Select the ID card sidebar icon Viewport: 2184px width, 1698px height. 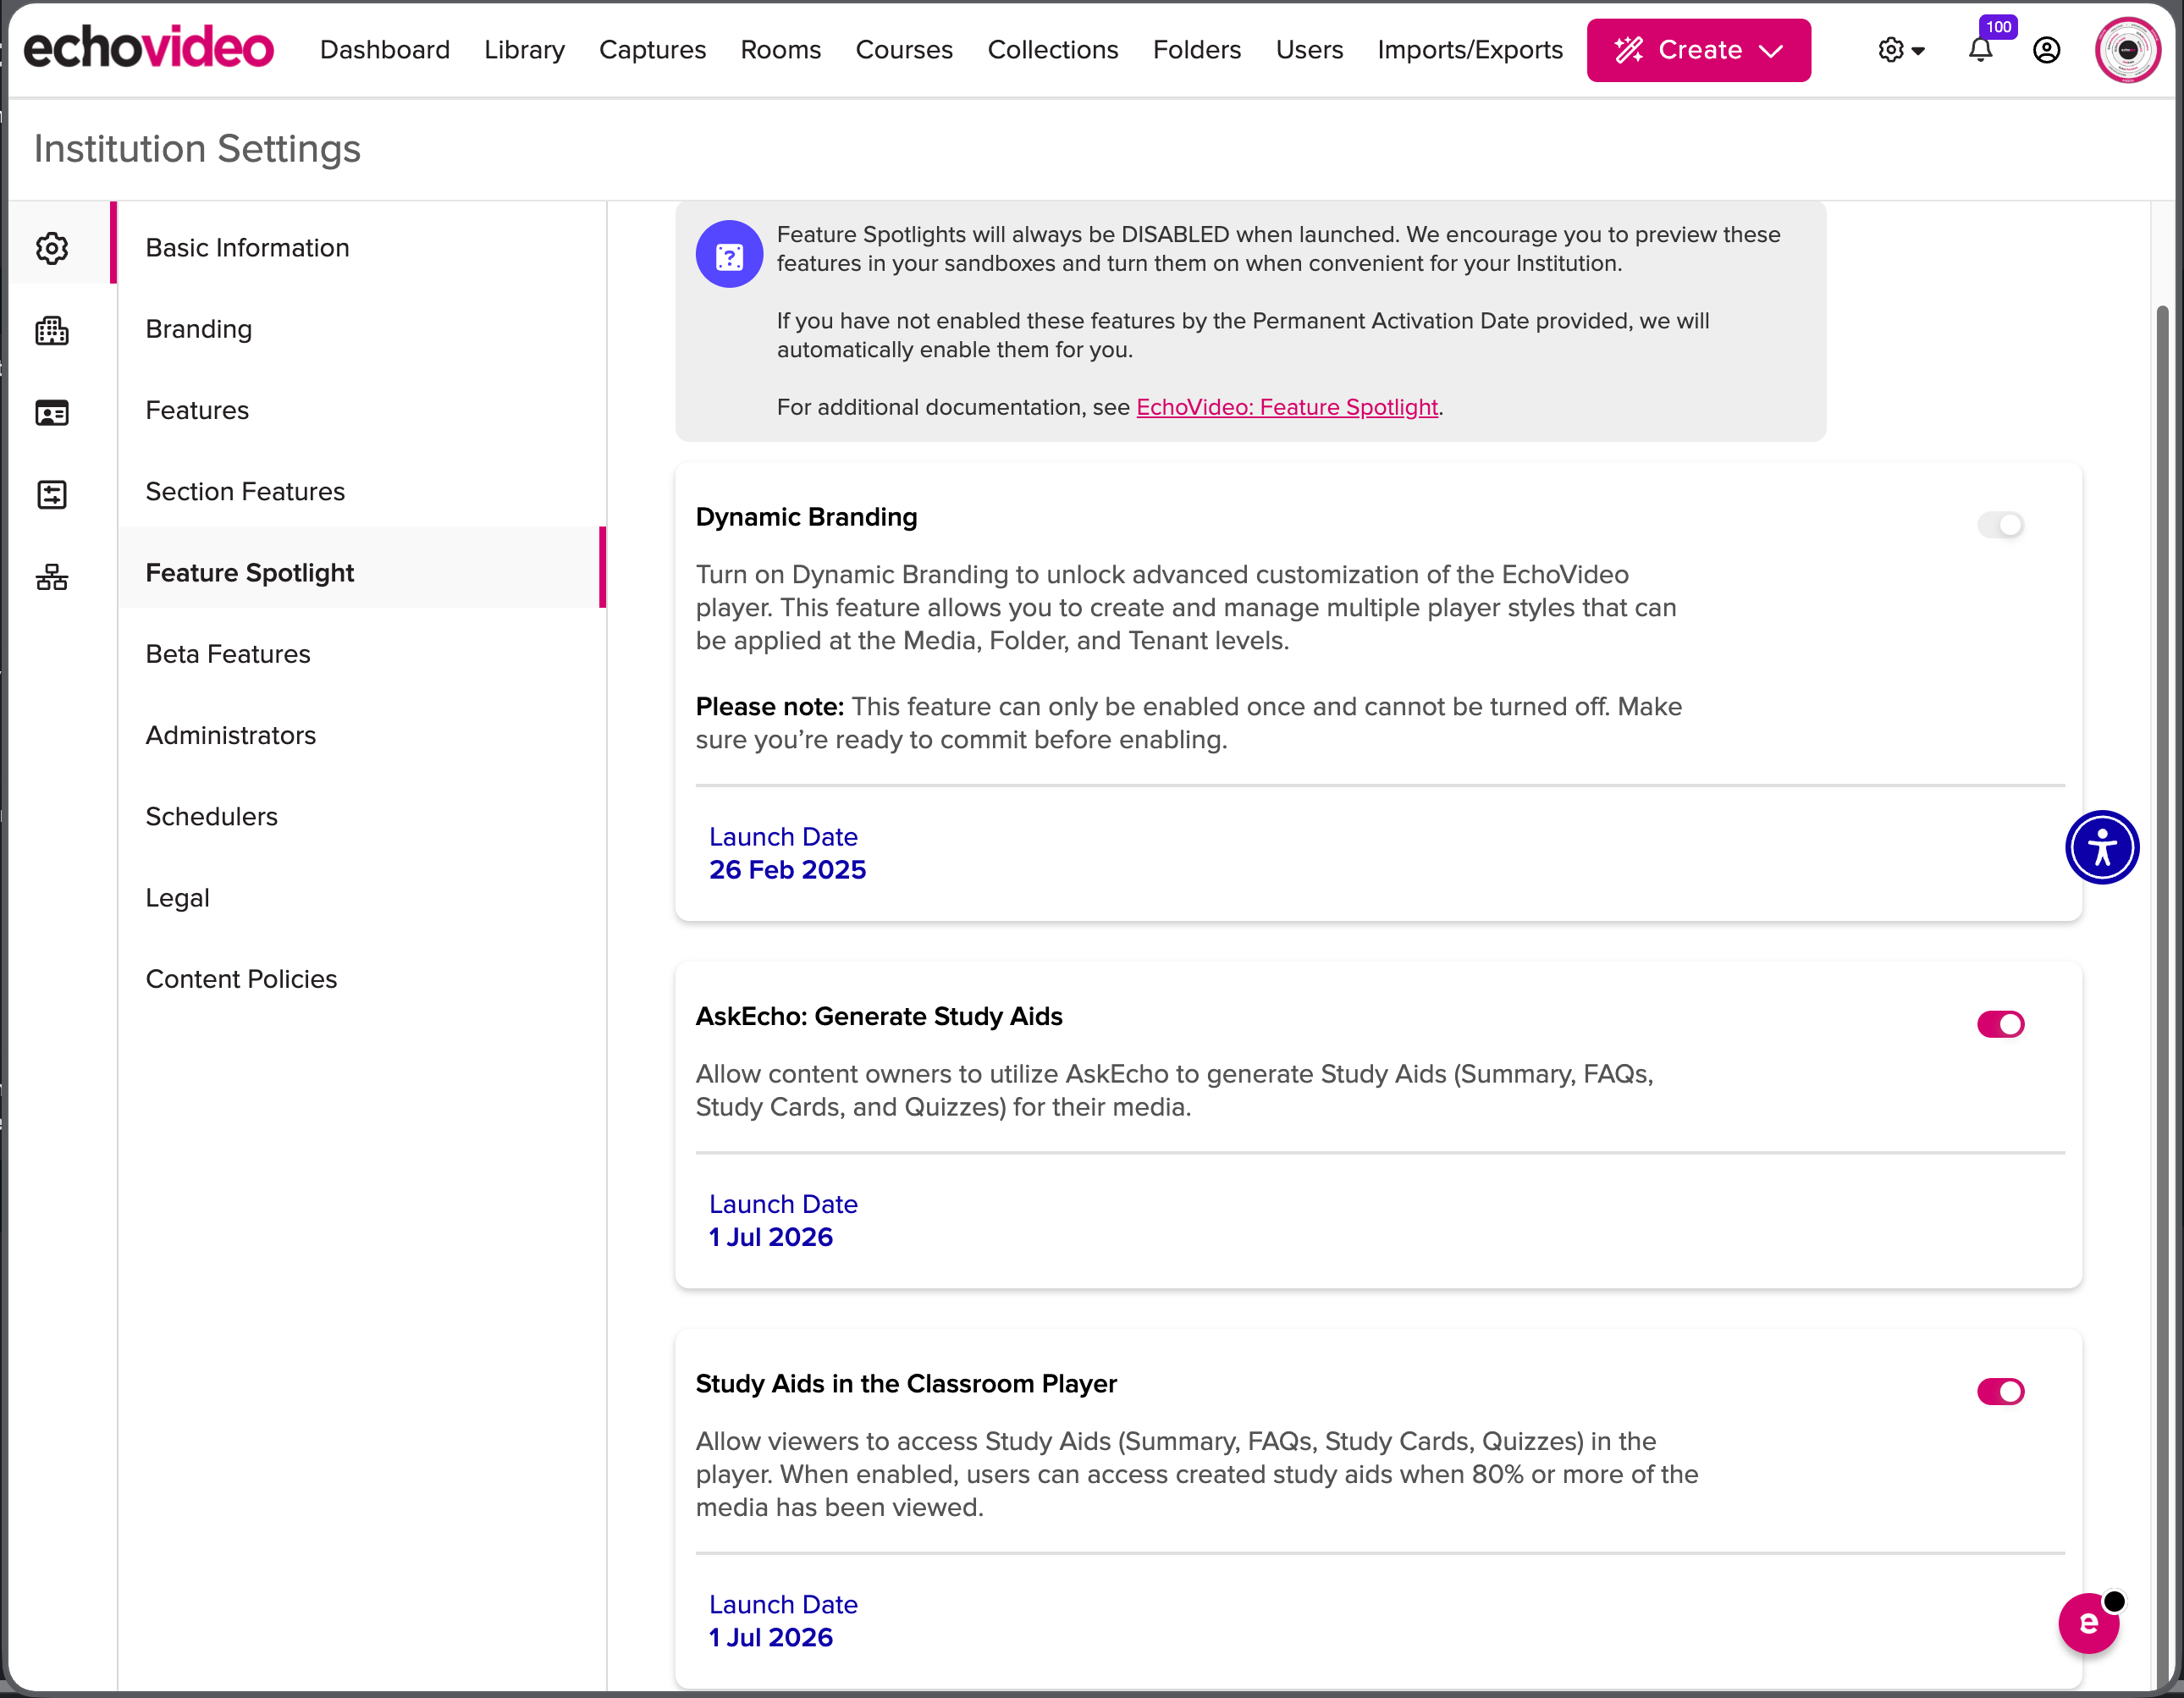(52, 412)
